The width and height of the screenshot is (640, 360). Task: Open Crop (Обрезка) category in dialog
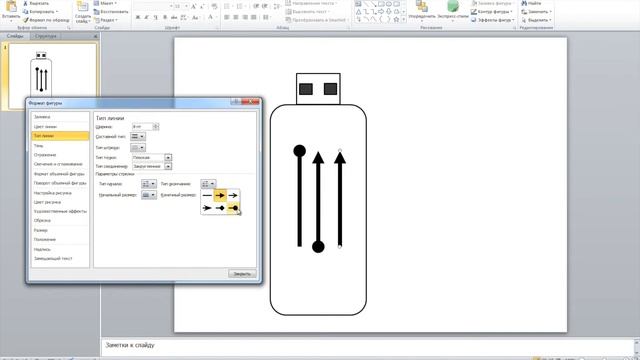[x=60, y=220]
